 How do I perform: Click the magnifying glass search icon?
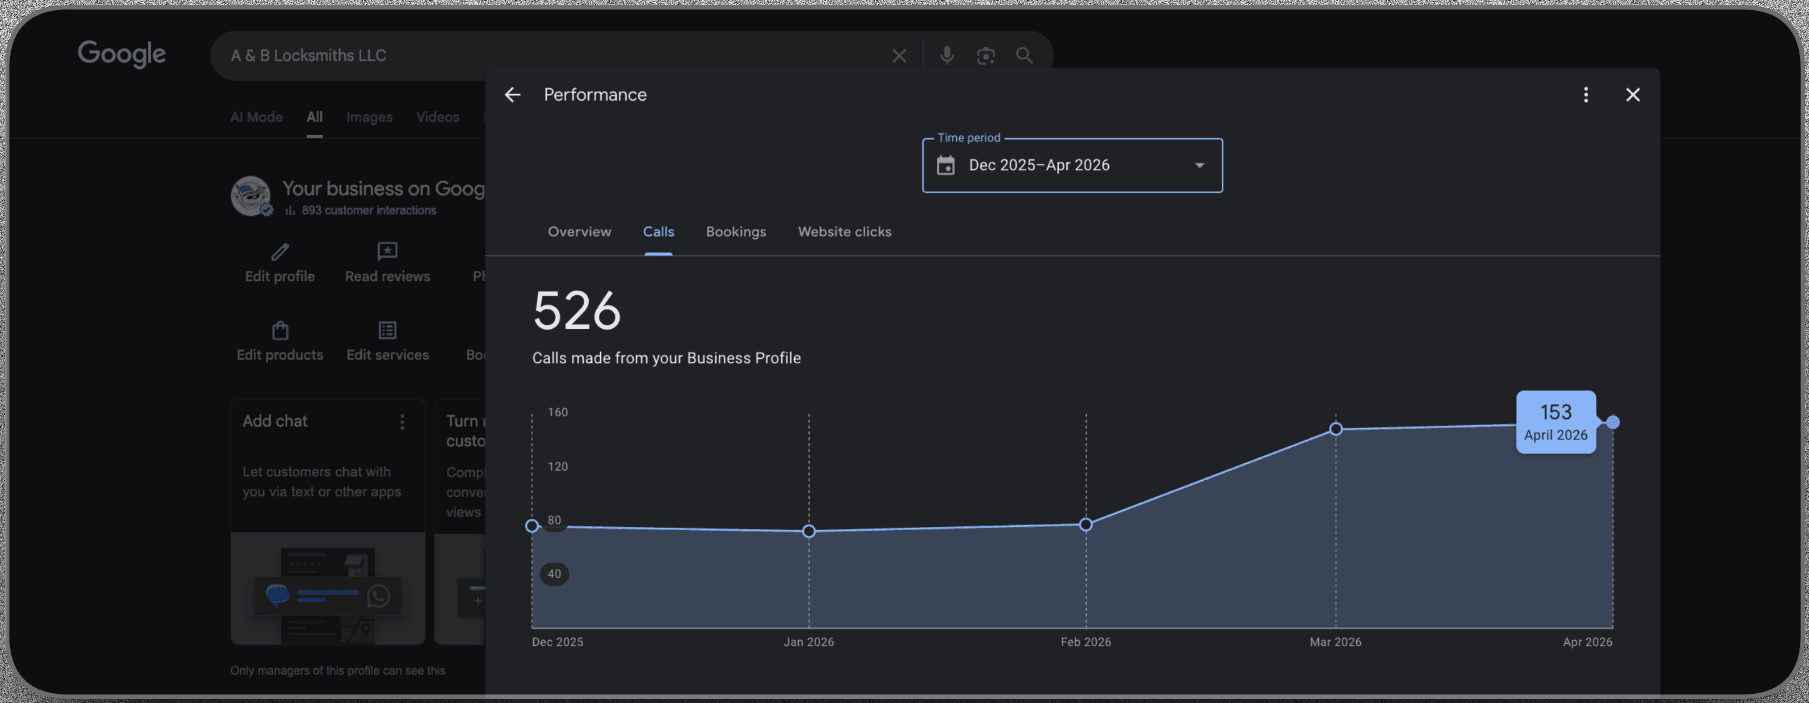1024,56
